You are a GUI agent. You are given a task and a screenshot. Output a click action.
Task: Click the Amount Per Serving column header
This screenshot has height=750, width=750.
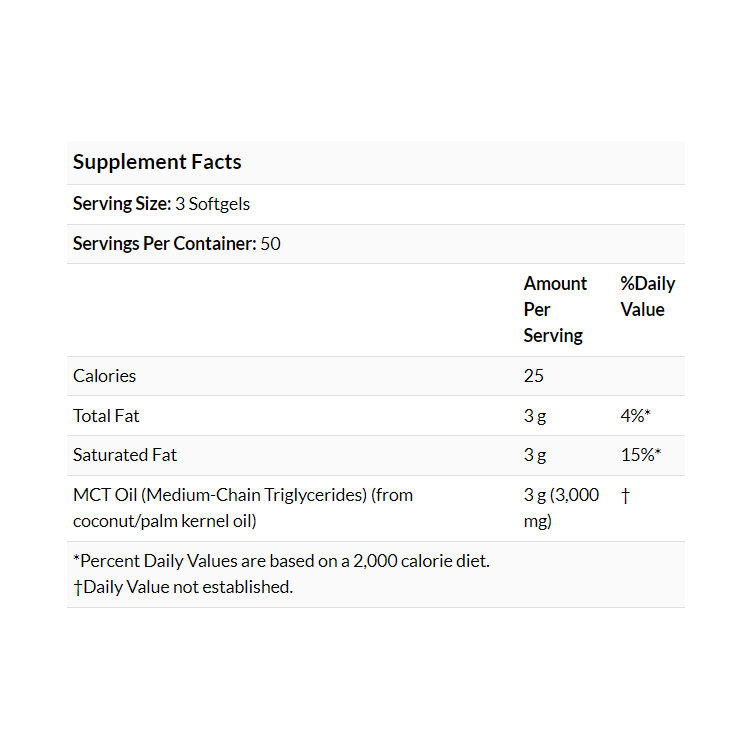pyautogui.click(x=555, y=309)
